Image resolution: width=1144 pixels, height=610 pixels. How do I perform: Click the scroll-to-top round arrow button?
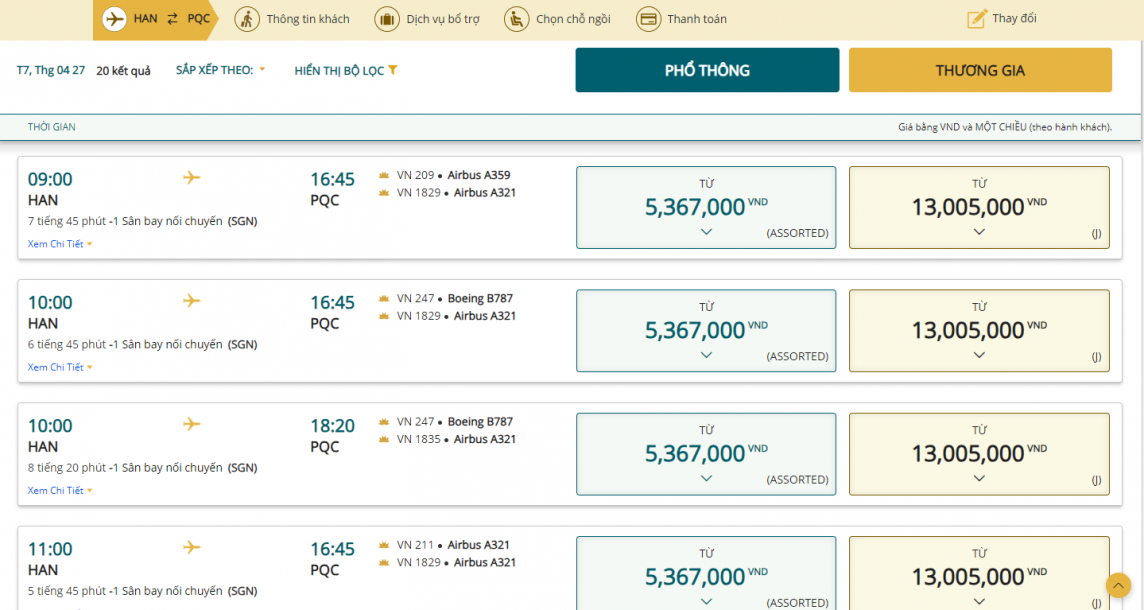point(1118,585)
